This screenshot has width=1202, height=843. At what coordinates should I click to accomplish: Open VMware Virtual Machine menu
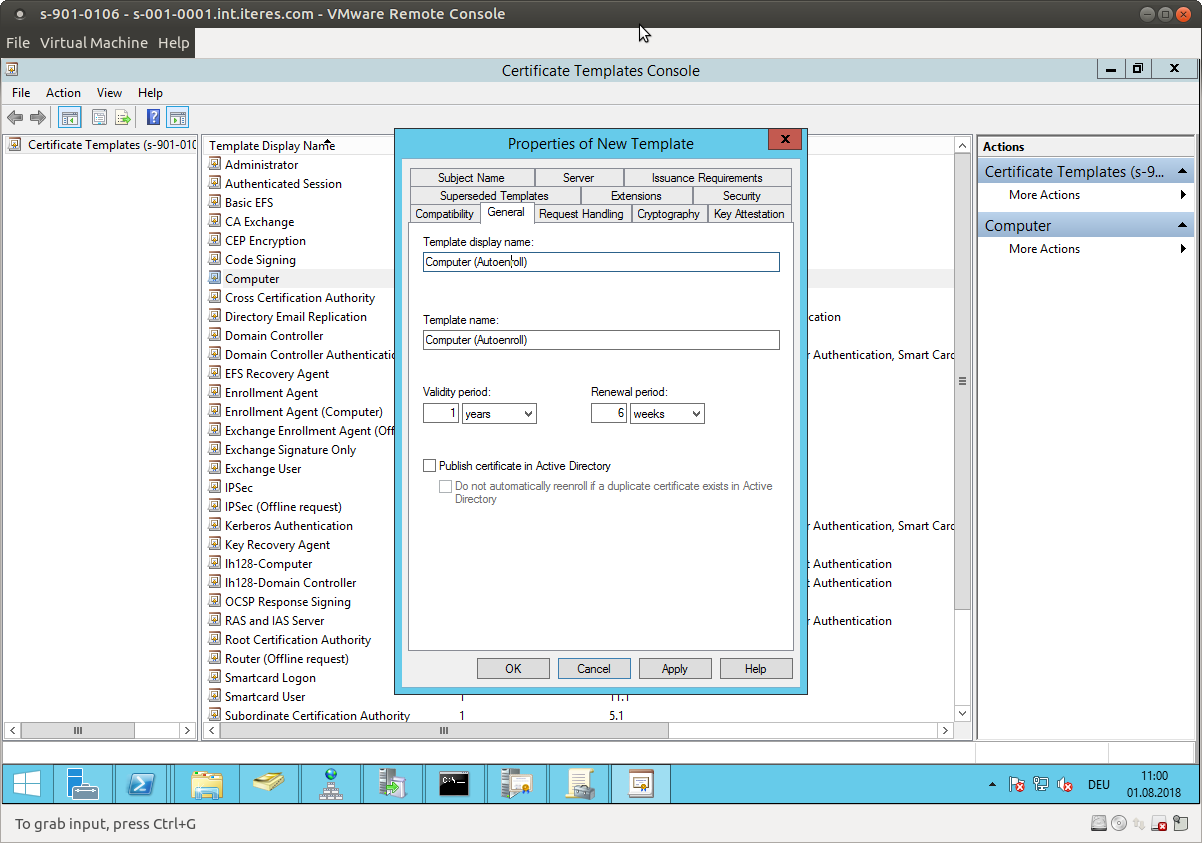tap(94, 43)
